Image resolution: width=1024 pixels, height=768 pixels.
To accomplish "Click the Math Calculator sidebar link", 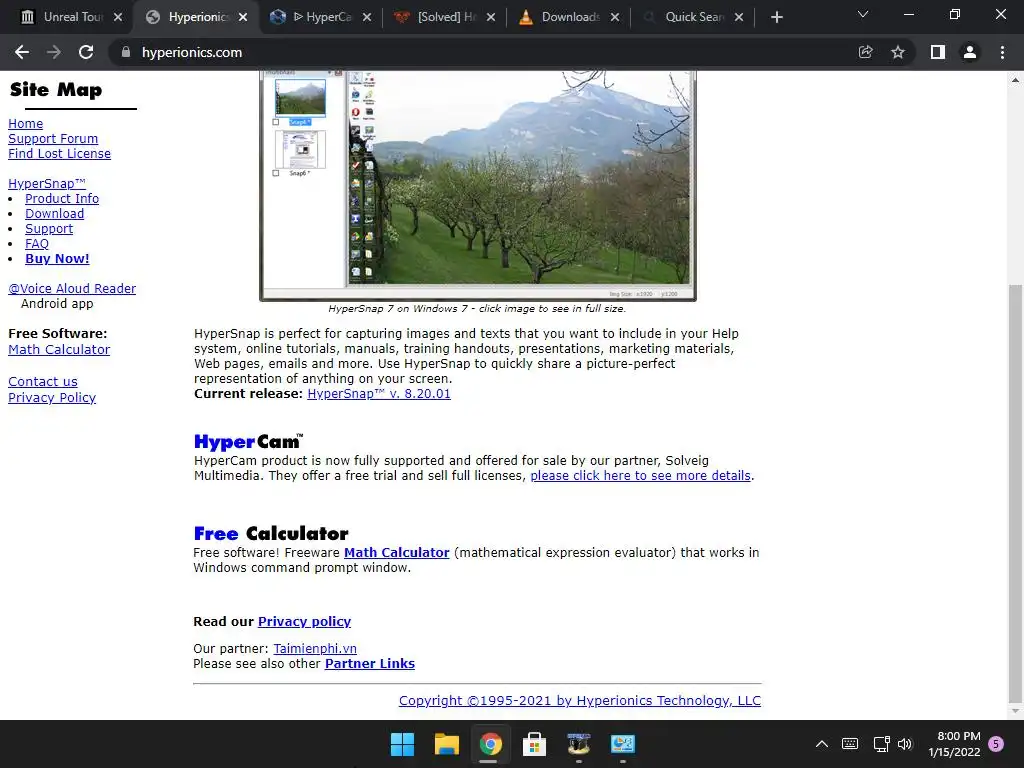I will point(59,349).
